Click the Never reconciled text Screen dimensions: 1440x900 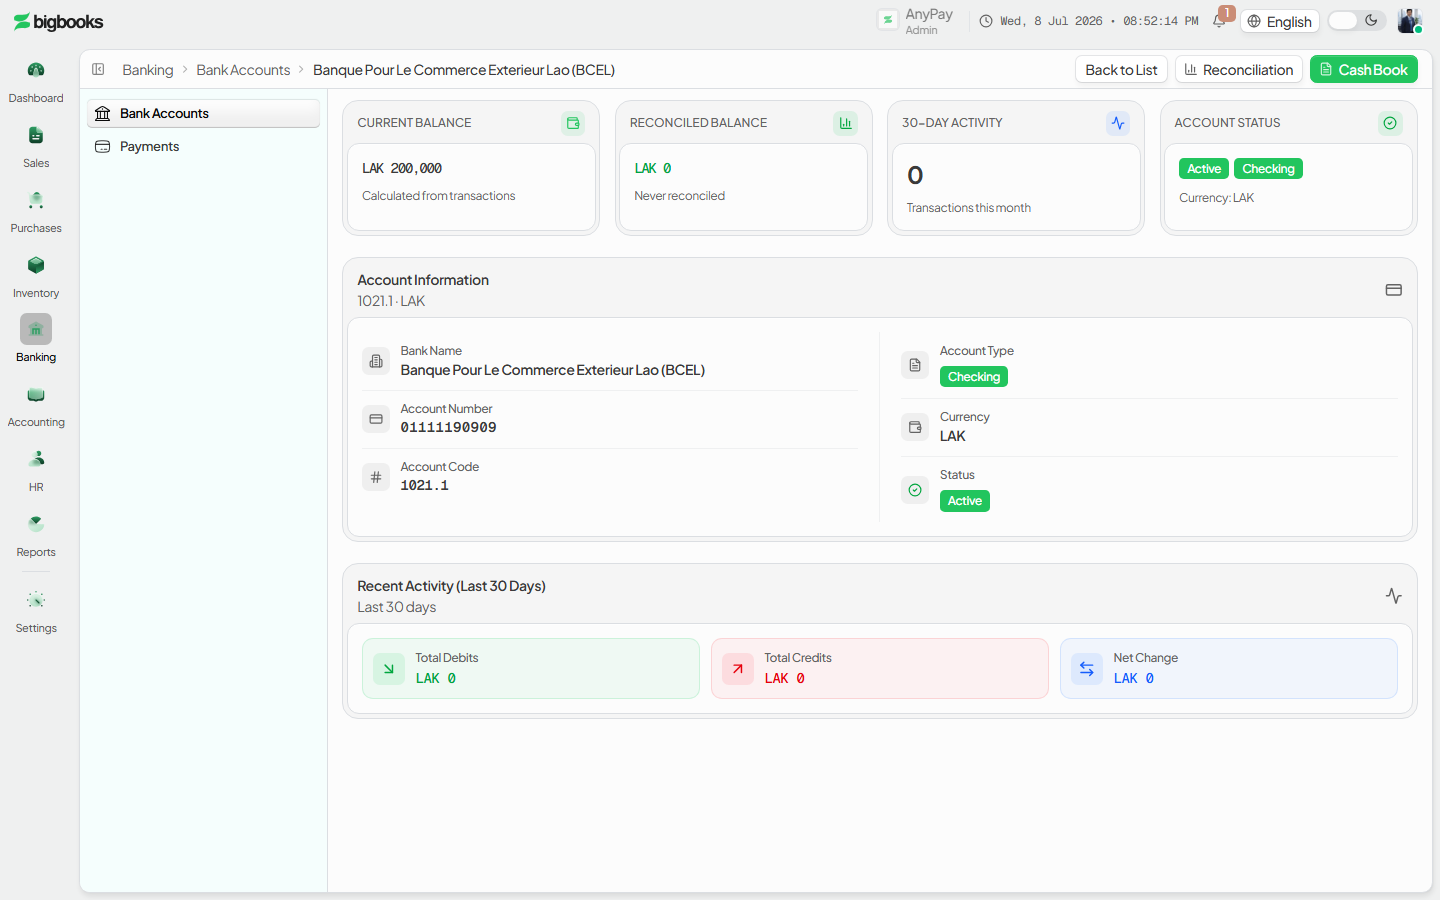point(679,196)
